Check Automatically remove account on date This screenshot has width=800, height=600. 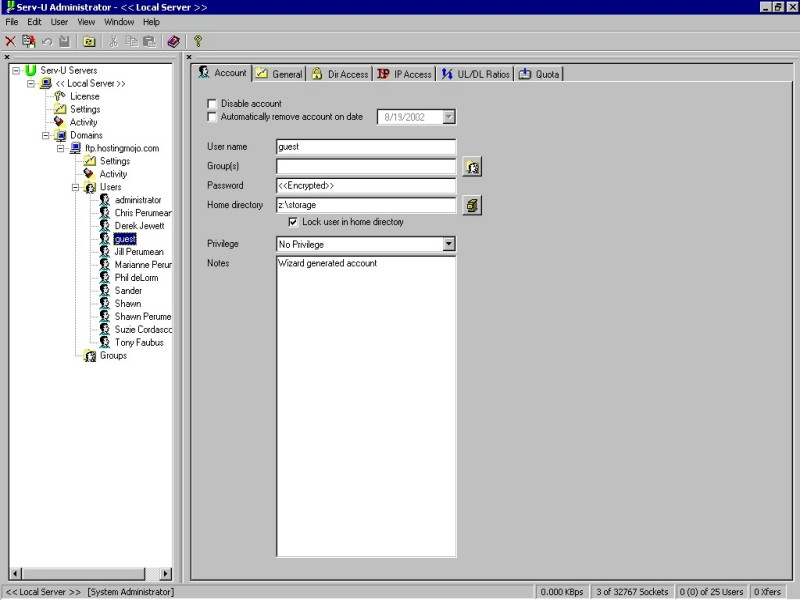pos(211,117)
